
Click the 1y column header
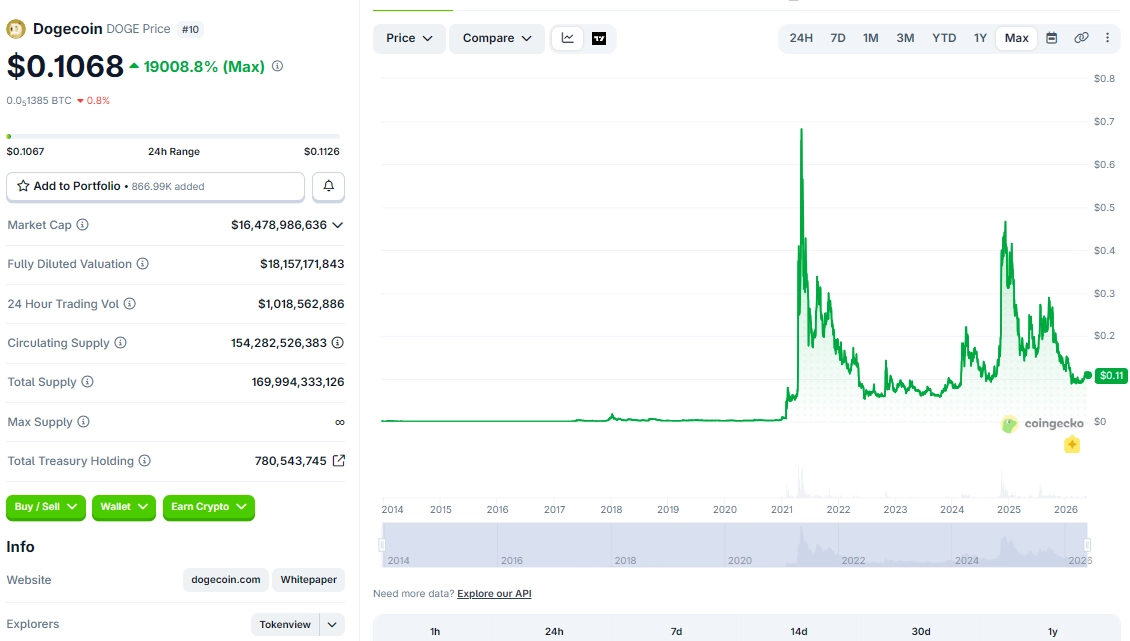coord(1053,631)
